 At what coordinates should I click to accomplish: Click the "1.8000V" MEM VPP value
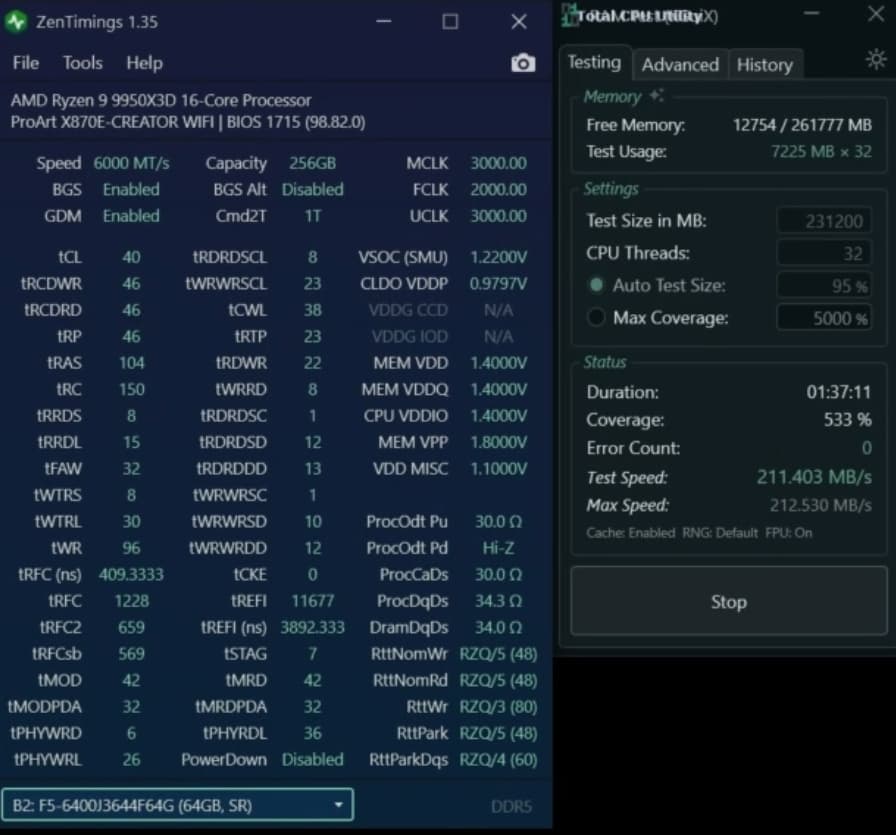[x=498, y=442]
